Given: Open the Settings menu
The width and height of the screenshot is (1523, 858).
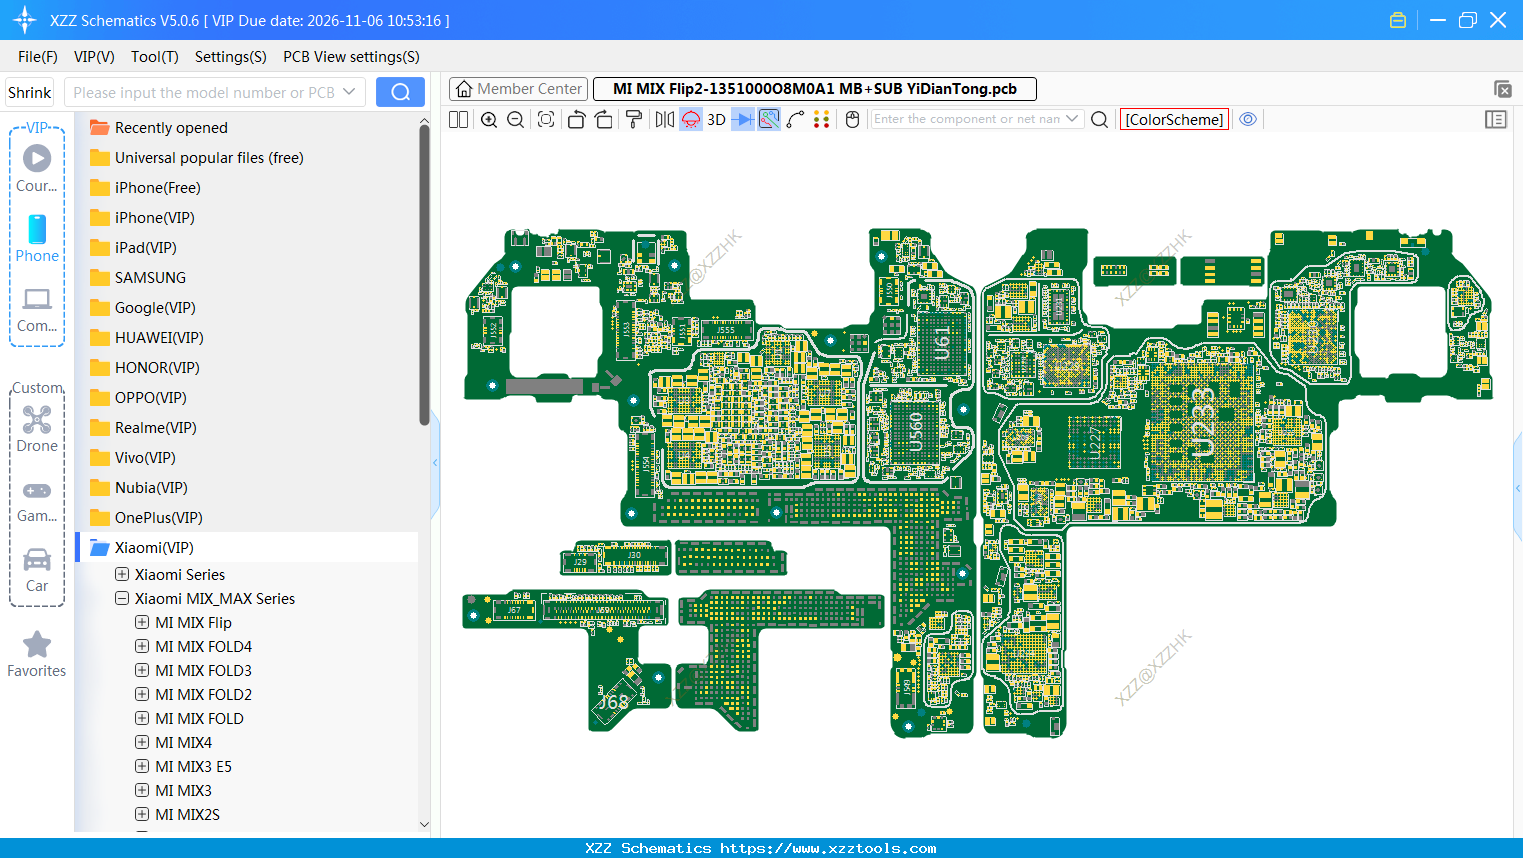Looking at the screenshot, I should pyautogui.click(x=231, y=57).
